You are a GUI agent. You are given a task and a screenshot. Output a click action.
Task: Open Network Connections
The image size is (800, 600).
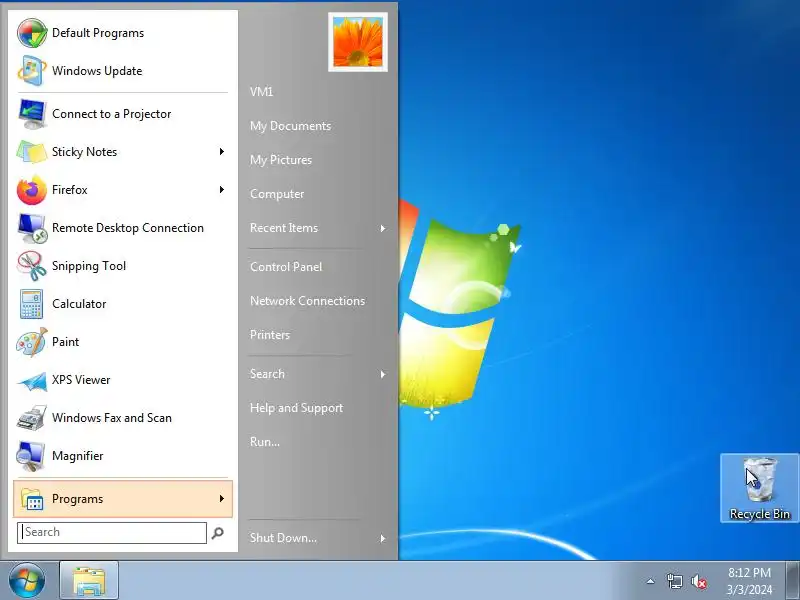[307, 301]
